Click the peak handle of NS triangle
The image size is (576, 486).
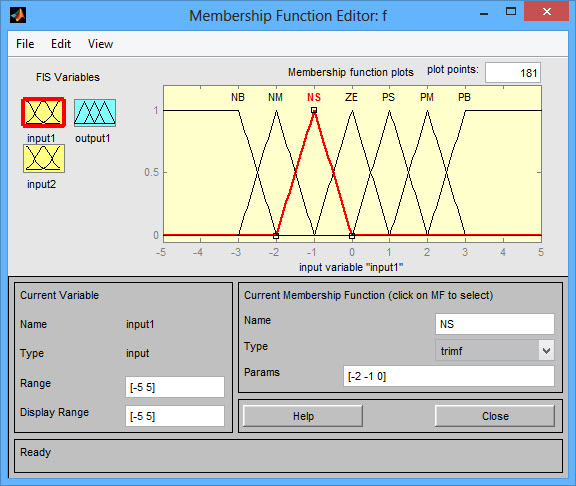coord(314,110)
